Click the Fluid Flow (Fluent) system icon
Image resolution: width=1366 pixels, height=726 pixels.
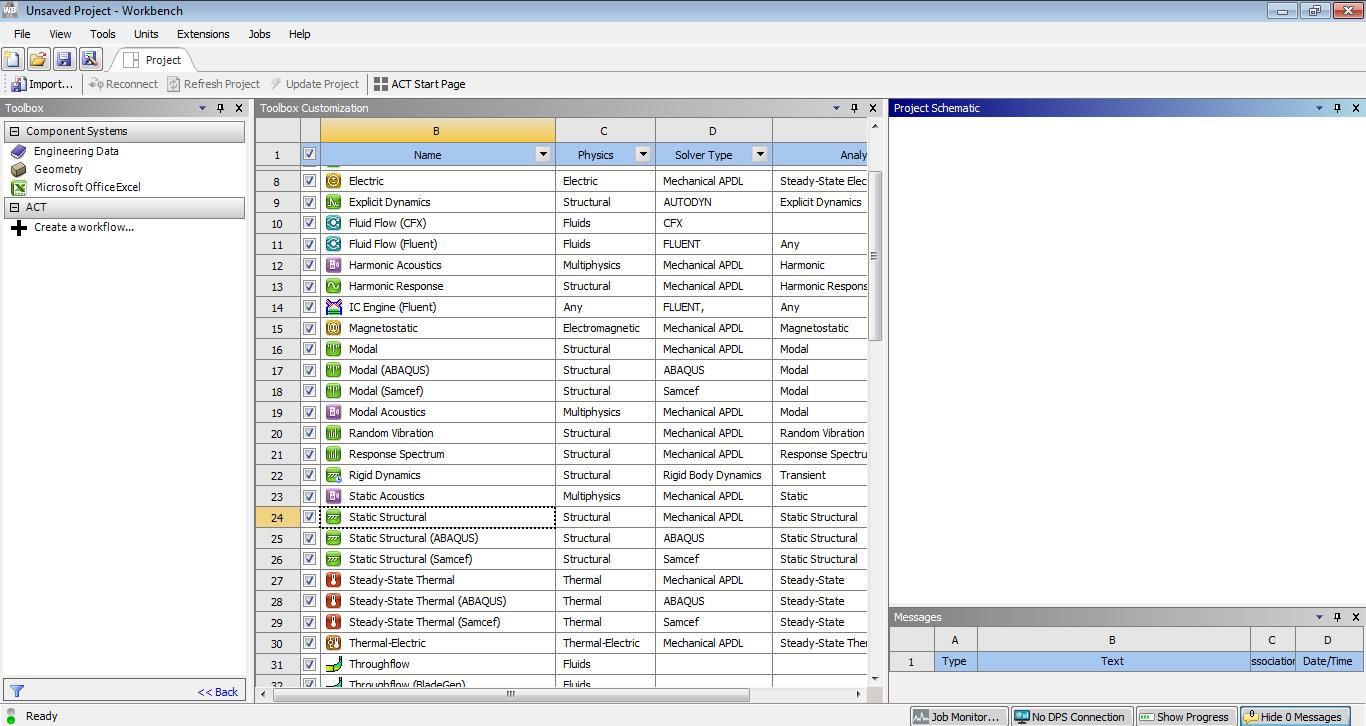point(334,244)
